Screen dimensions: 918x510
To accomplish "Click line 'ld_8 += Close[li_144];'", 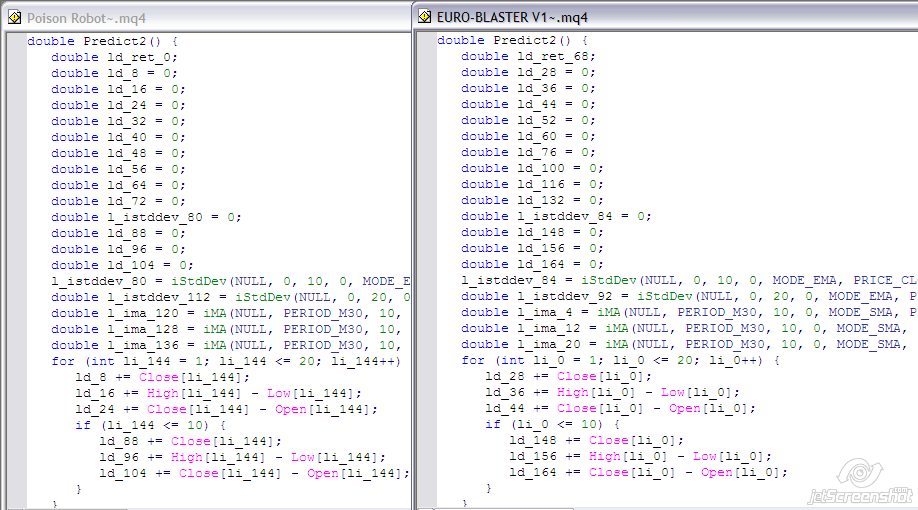I will 162,377.
